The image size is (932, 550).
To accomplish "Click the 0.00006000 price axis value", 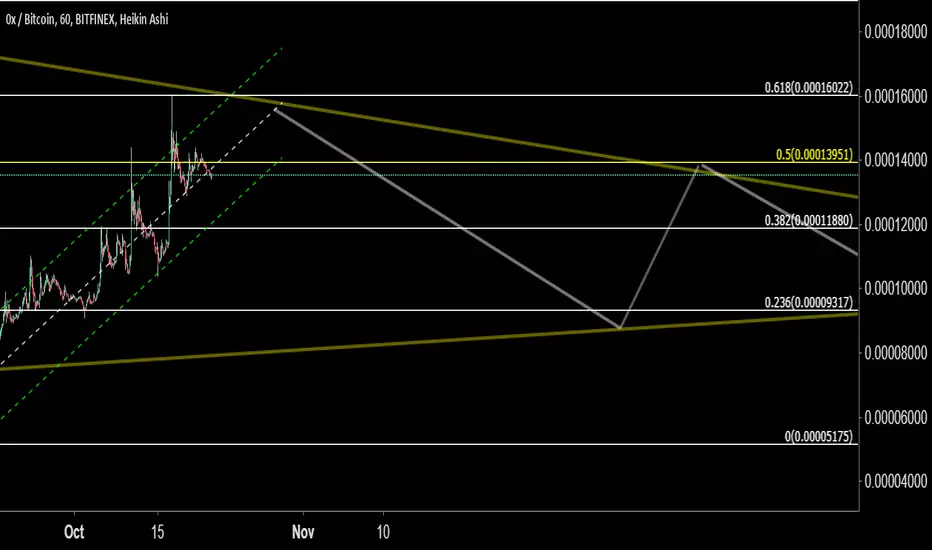I will [896, 417].
